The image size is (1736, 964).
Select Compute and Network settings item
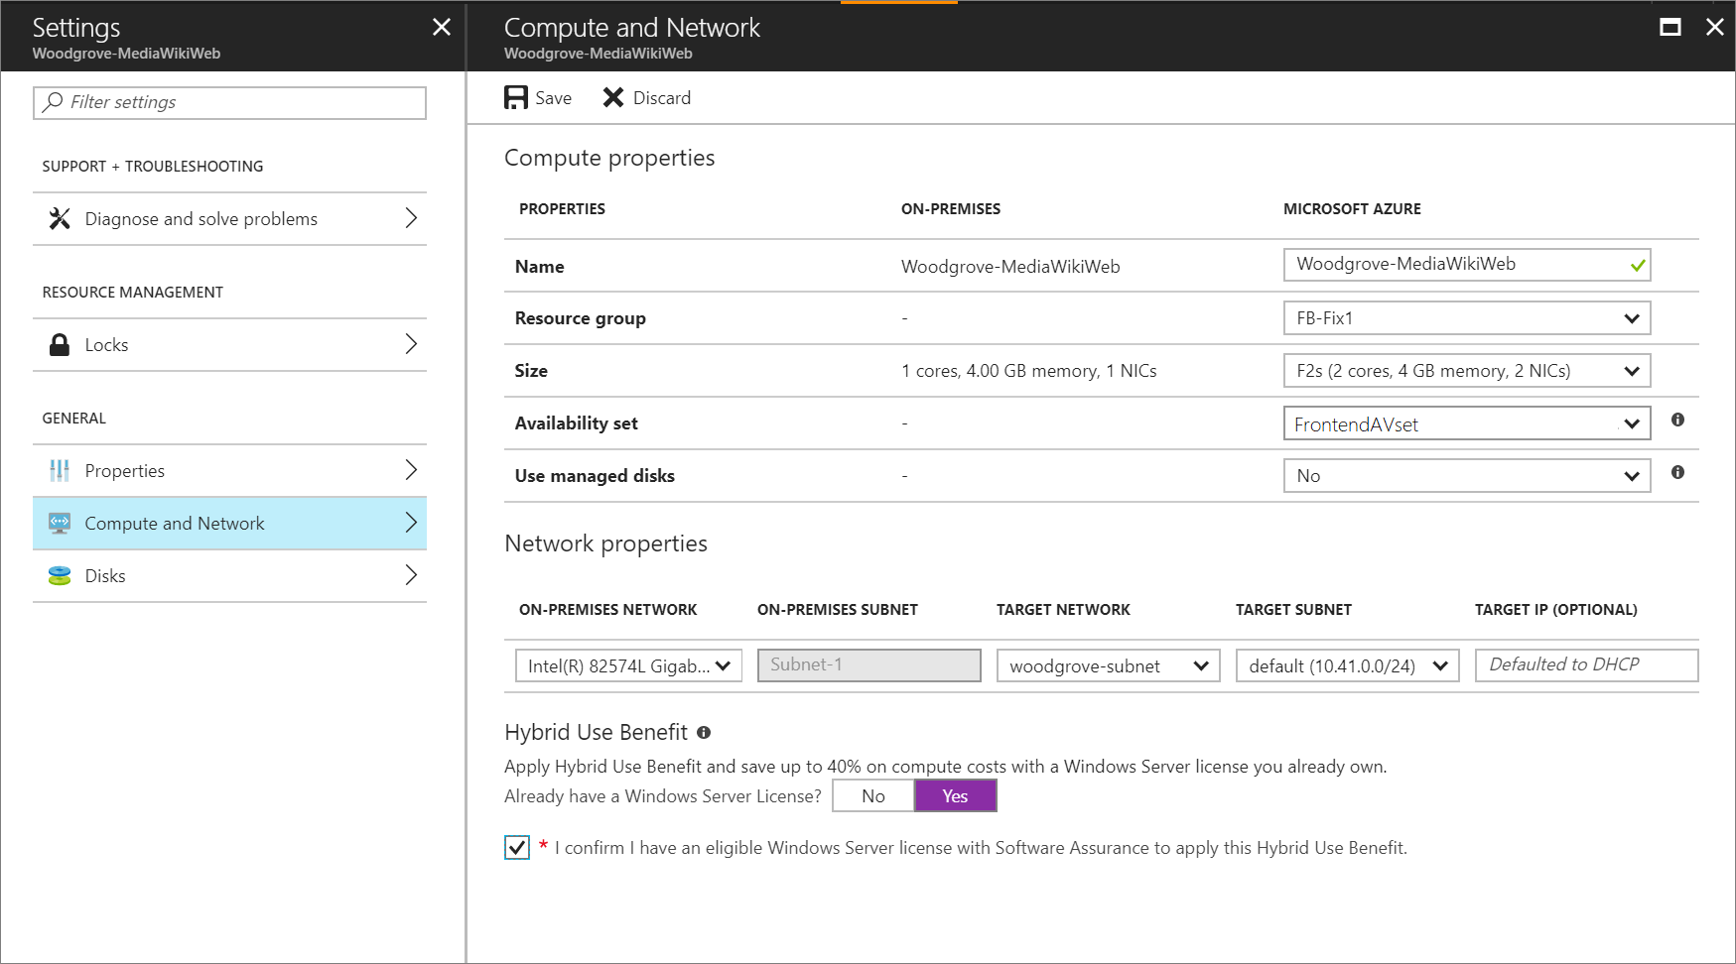pyautogui.click(x=230, y=523)
